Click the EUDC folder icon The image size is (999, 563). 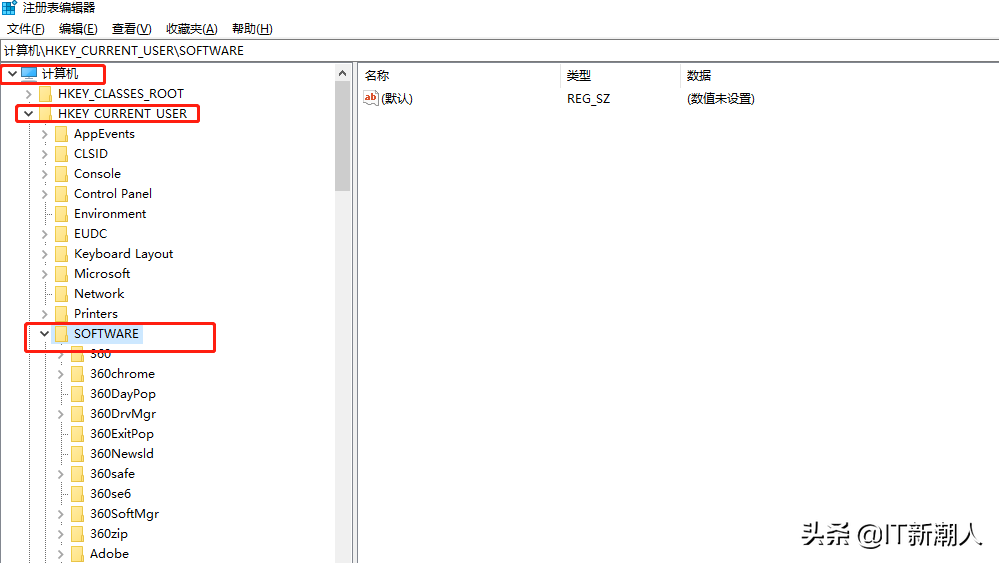pyautogui.click(x=61, y=234)
